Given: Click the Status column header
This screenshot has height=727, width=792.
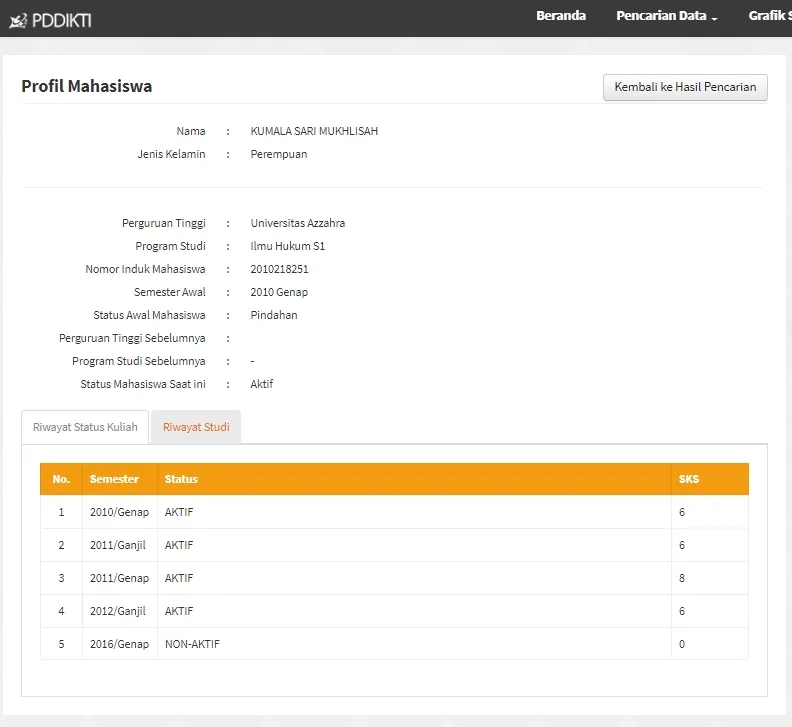Looking at the screenshot, I should tap(181, 479).
